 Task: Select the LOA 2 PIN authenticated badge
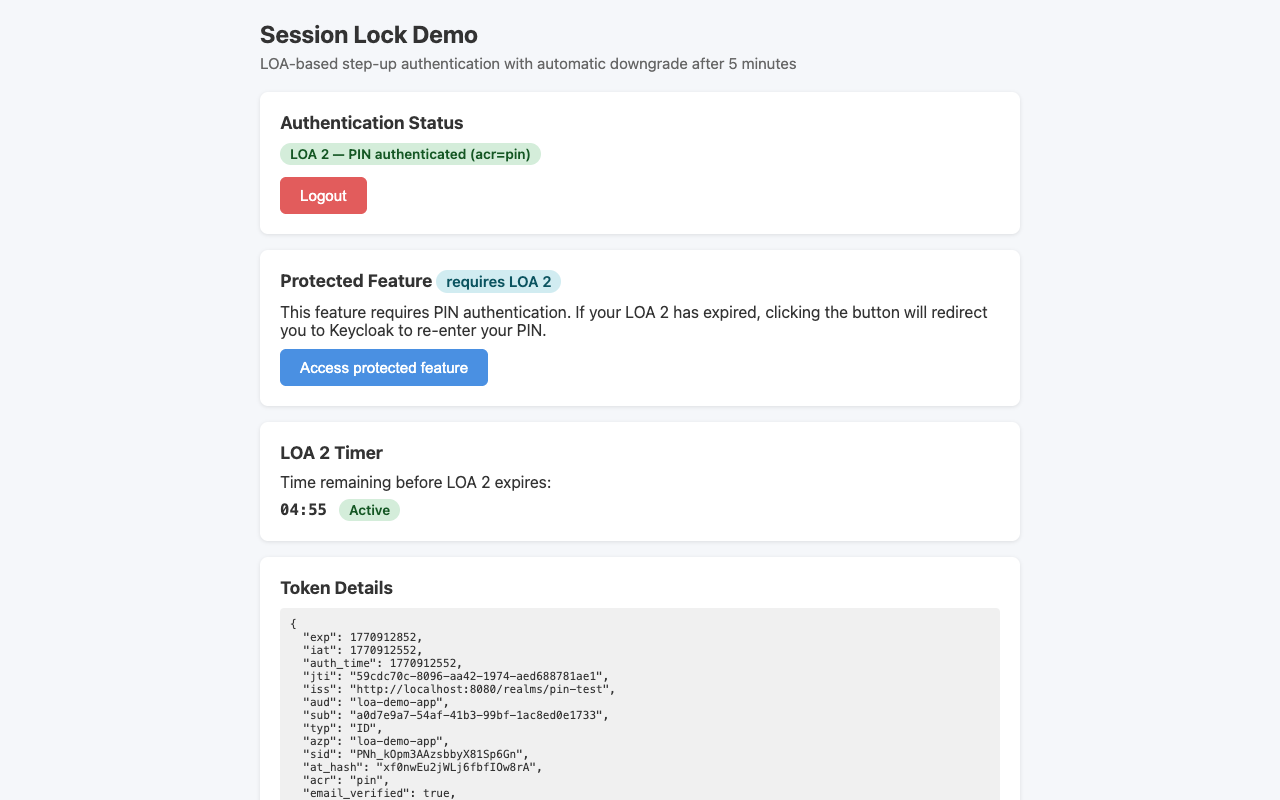click(x=410, y=154)
